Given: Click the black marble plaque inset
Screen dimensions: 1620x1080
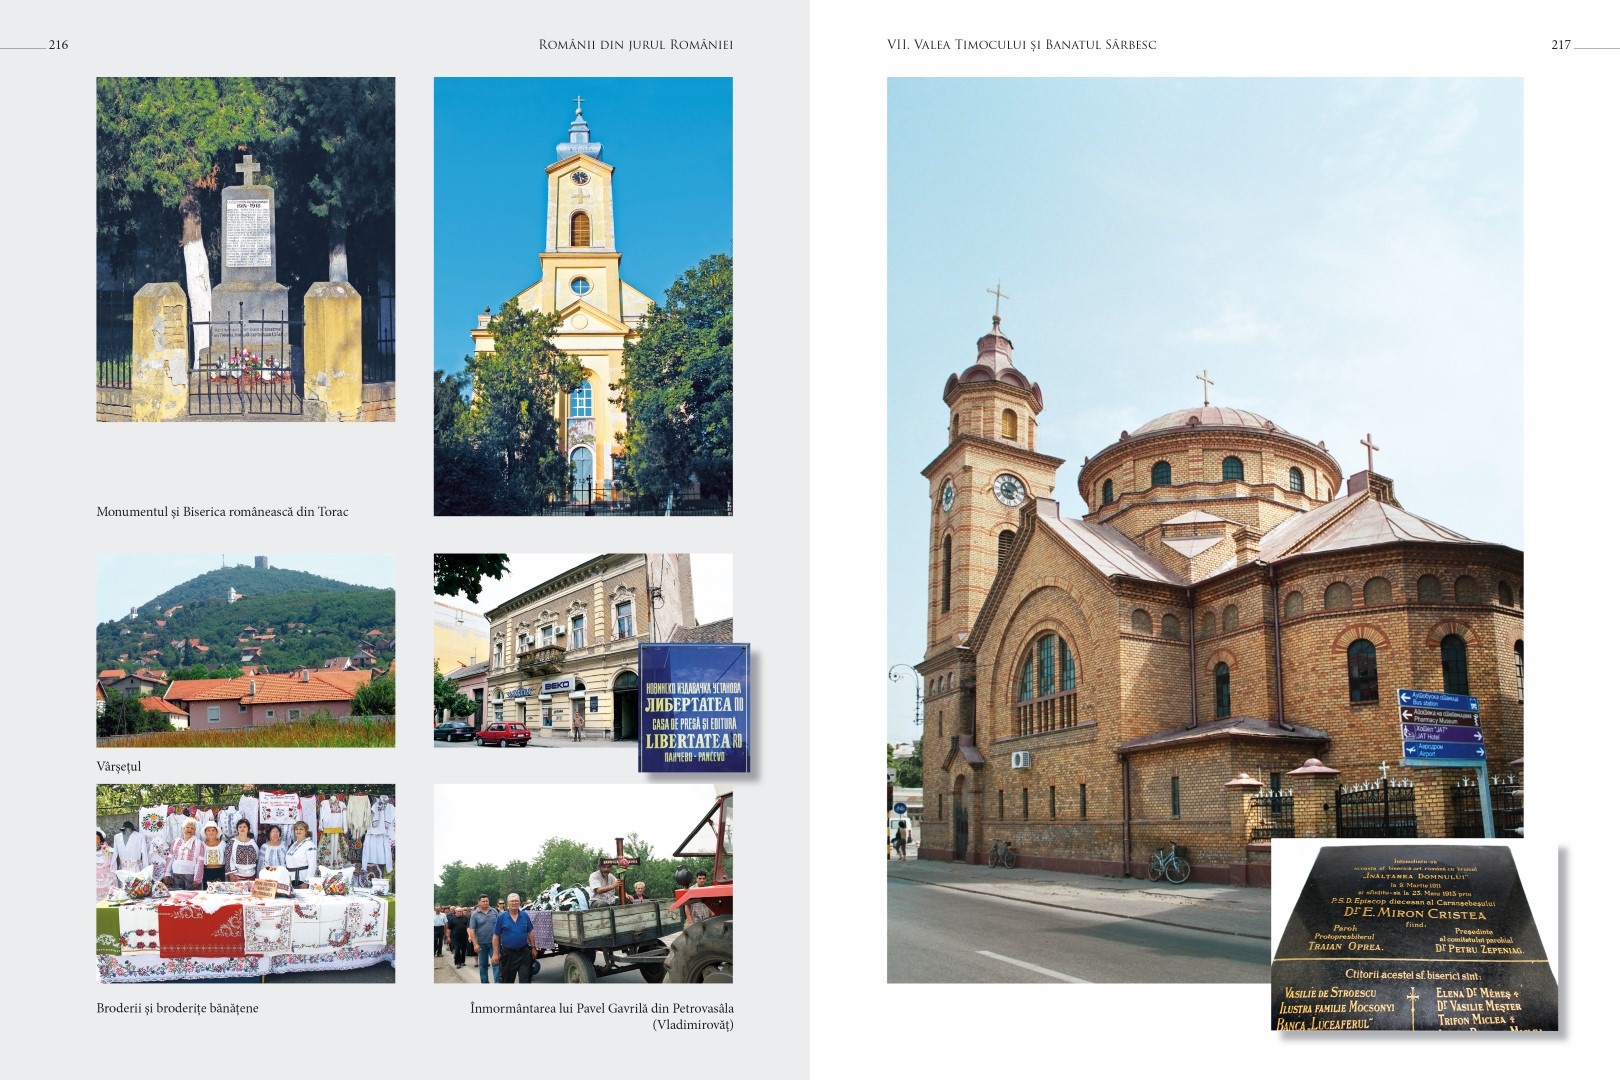Looking at the screenshot, I should [1414, 937].
